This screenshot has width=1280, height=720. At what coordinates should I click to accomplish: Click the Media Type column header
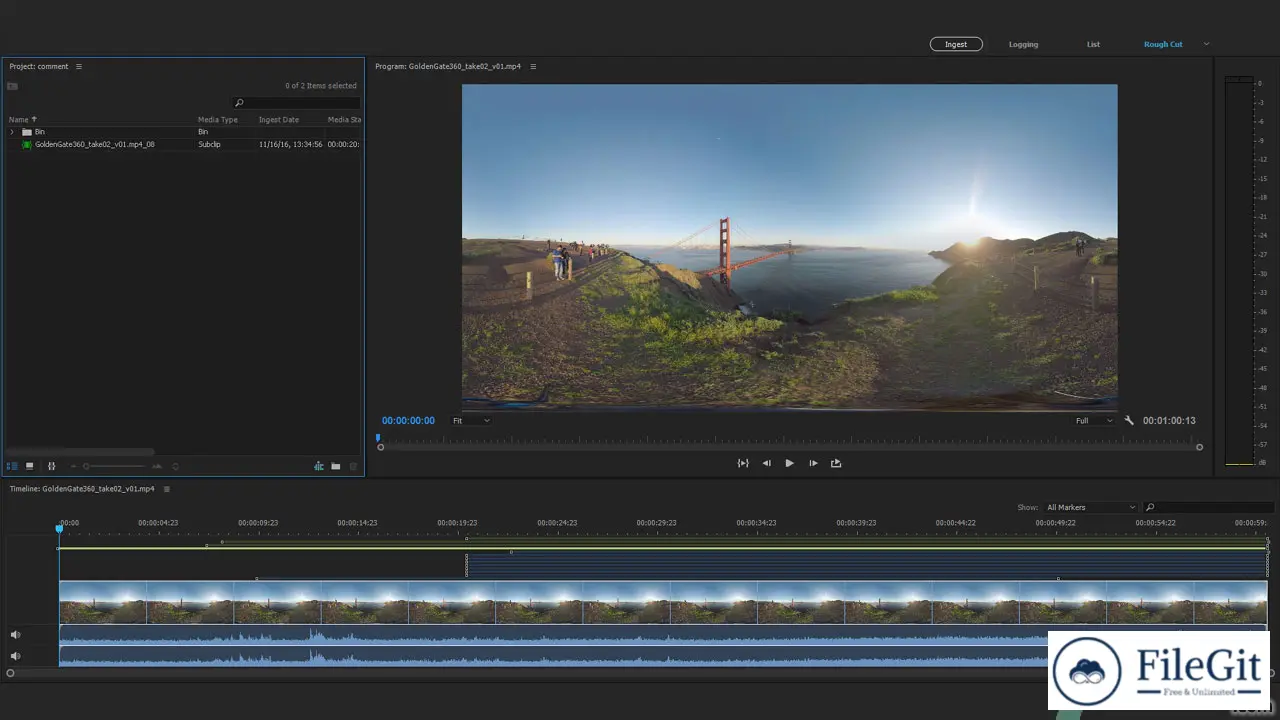[218, 119]
